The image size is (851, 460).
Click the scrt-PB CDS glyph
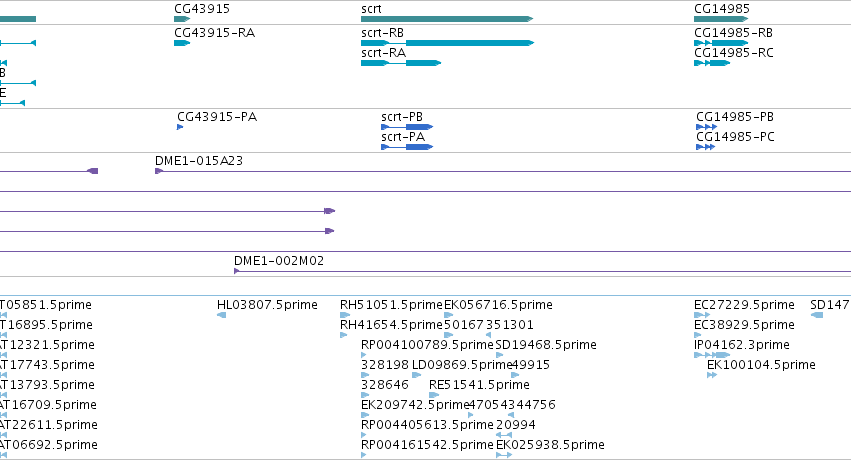pyautogui.click(x=407, y=127)
